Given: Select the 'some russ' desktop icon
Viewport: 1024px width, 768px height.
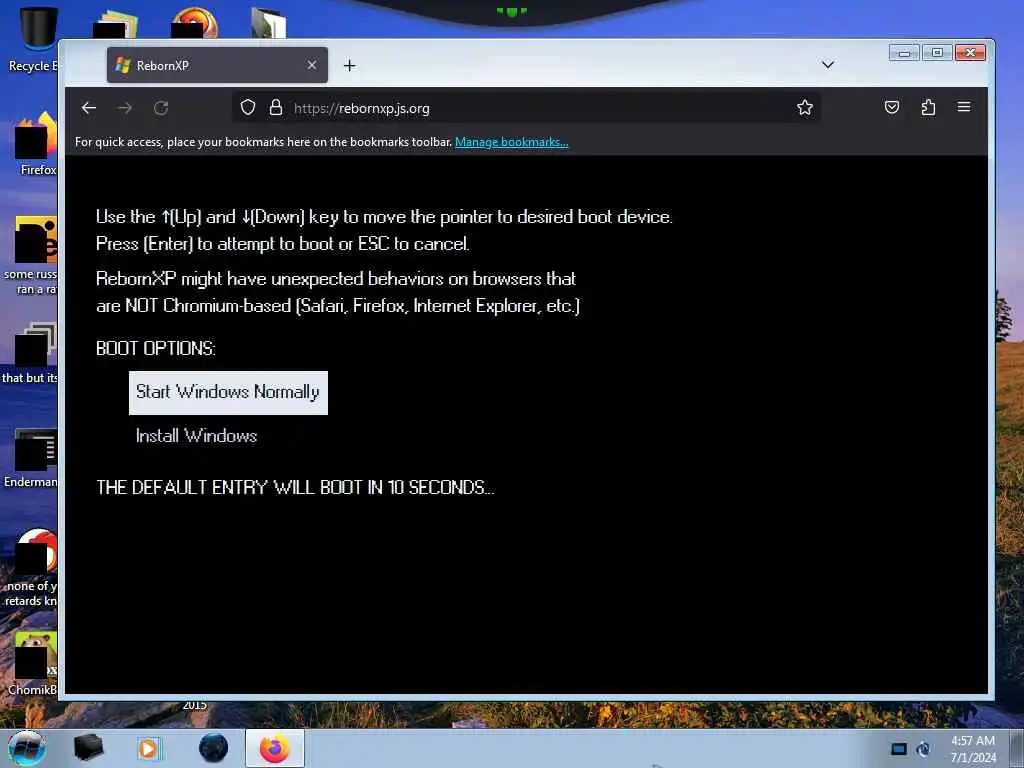Looking at the screenshot, I should (x=31, y=255).
